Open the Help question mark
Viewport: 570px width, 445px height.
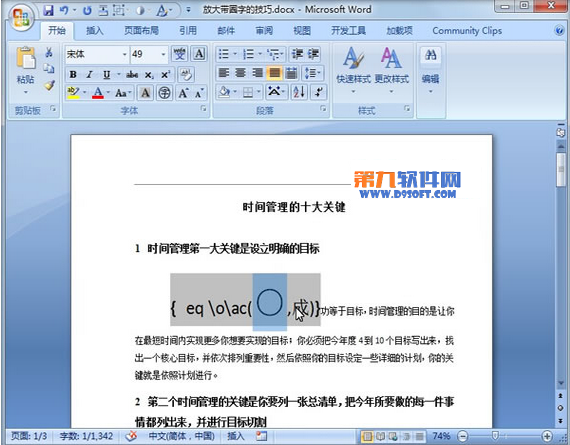[559, 31]
